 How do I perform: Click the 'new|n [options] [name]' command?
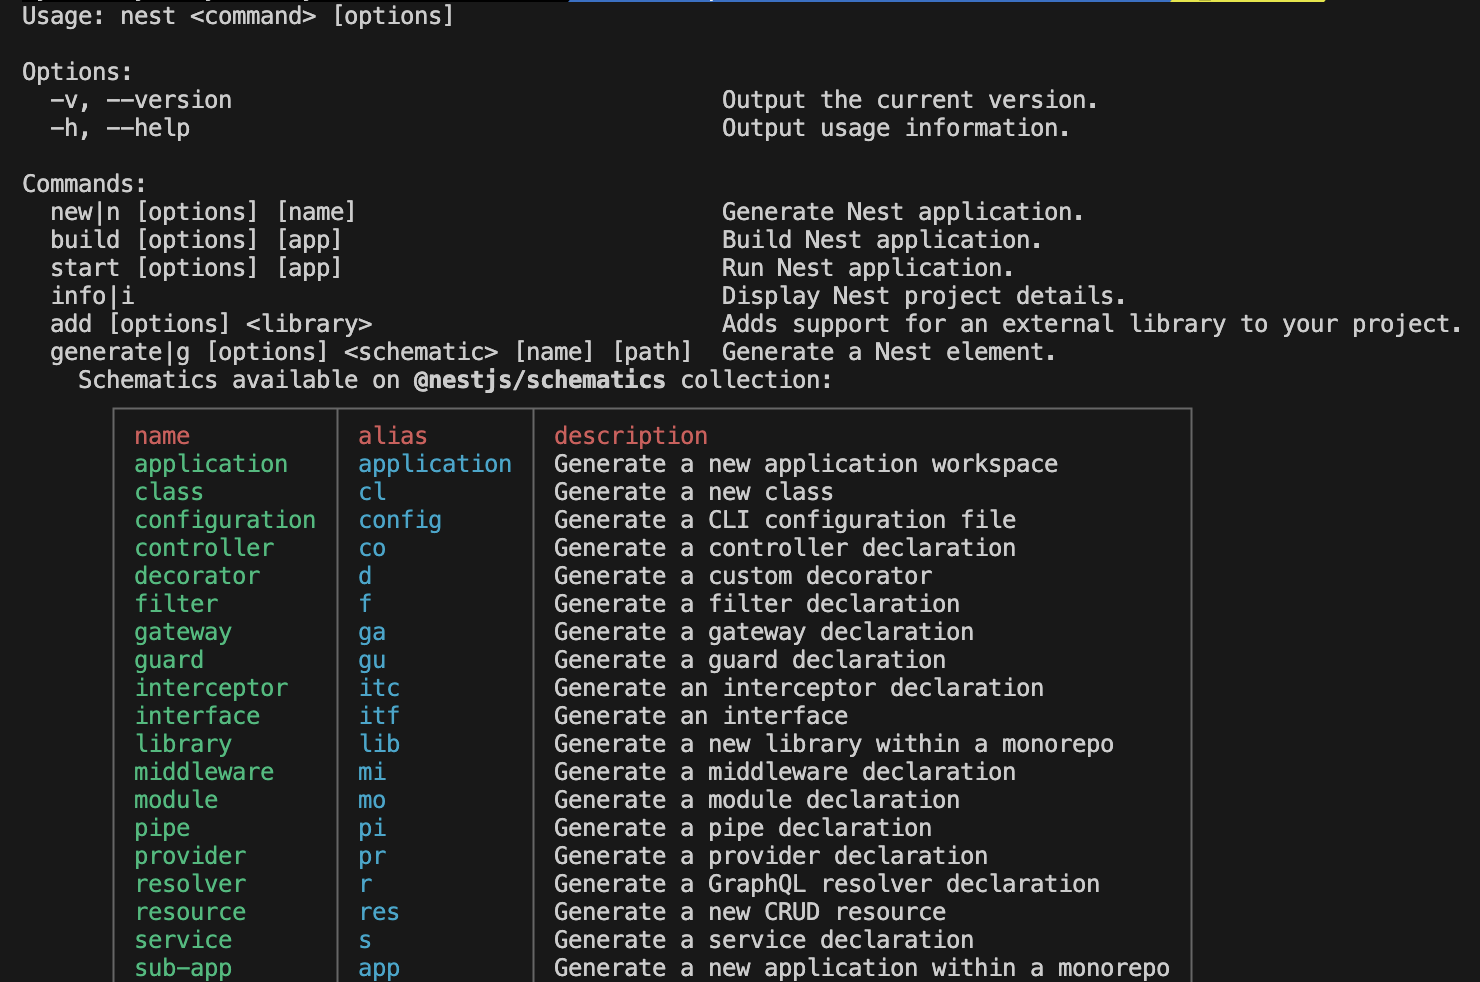coord(203,212)
